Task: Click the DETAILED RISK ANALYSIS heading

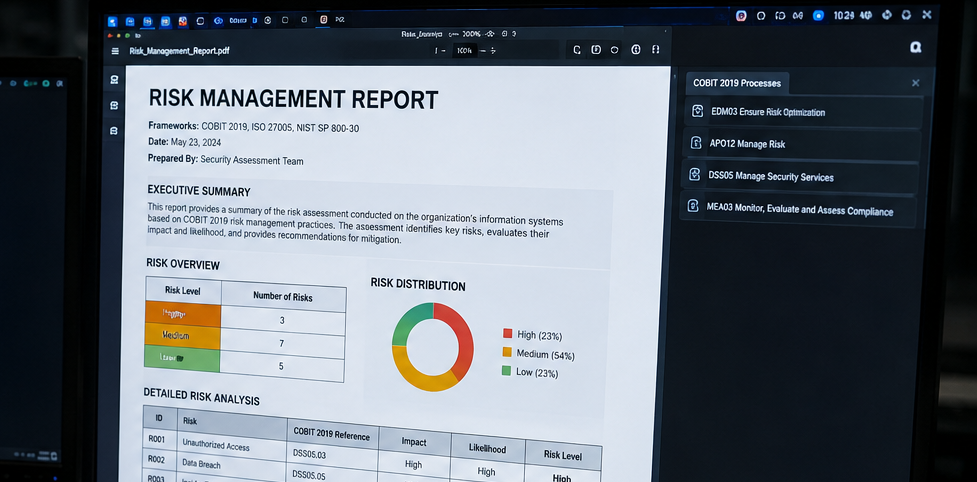Action: [x=201, y=396]
